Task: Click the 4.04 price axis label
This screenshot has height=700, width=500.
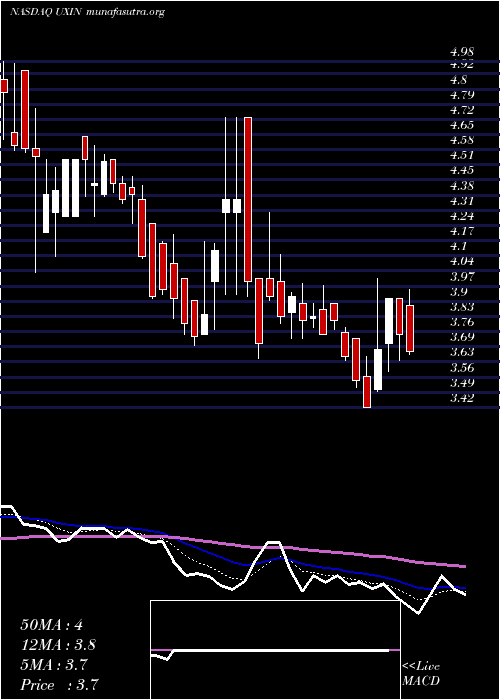Action: click(x=462, y=261)
